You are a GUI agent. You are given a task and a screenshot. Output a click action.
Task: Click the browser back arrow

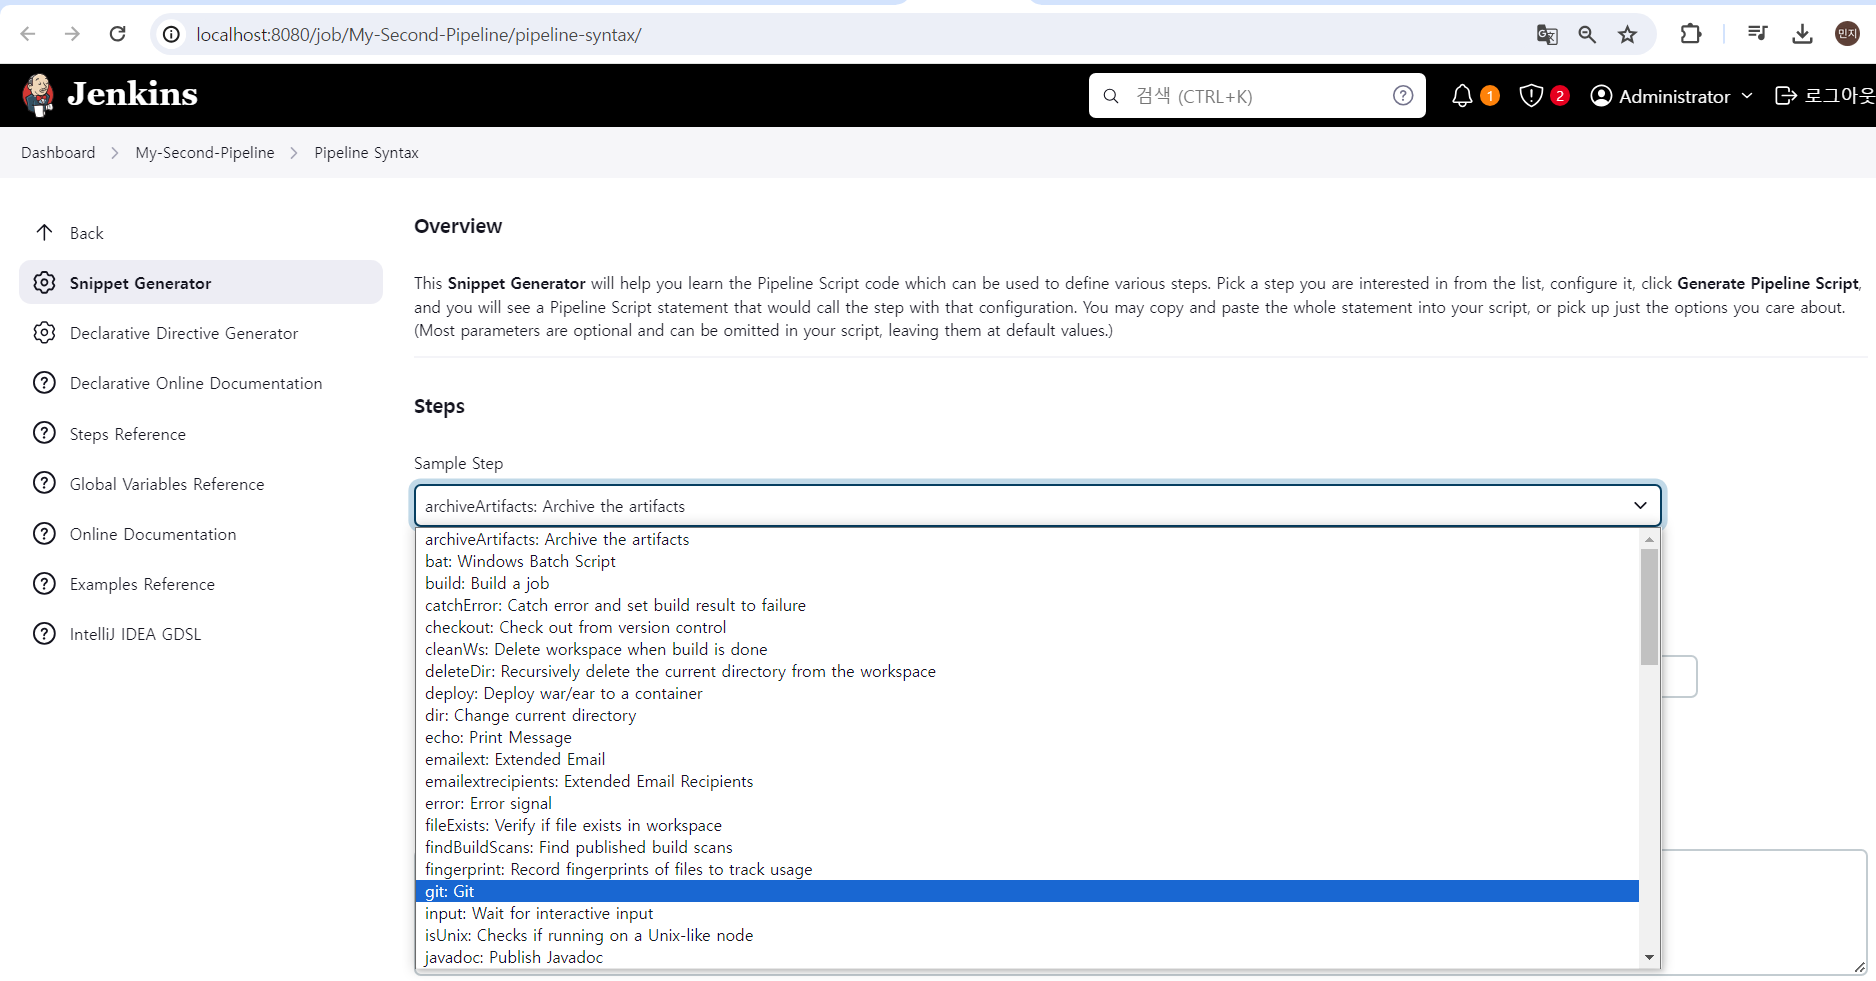[28, 34]
